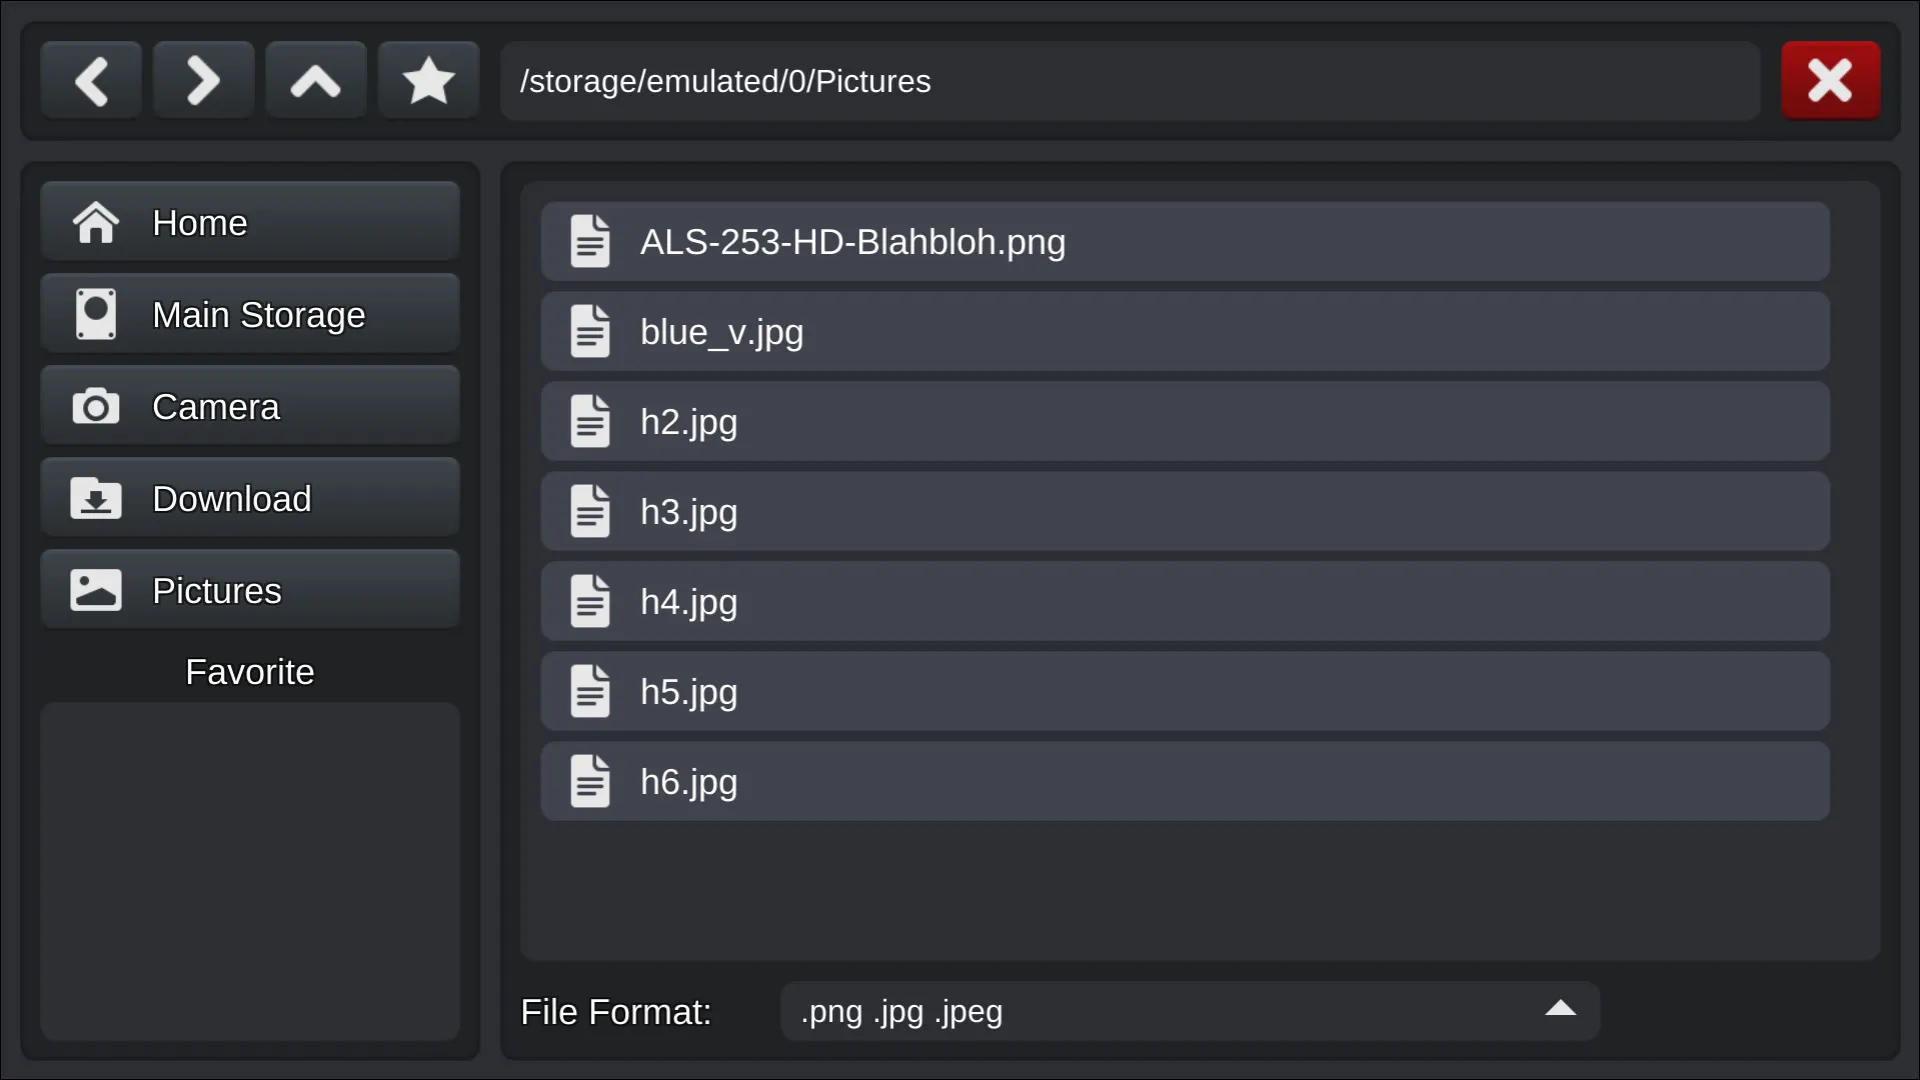Close the file browser dialog

click(x=1830, y=81)
